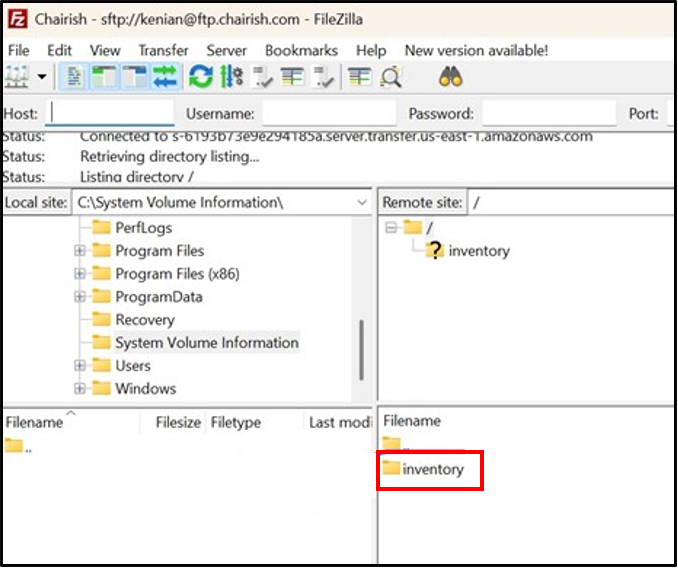Collapse the remote root / node
This screenshot has height=568, width=678.
[x=391, y=227]
